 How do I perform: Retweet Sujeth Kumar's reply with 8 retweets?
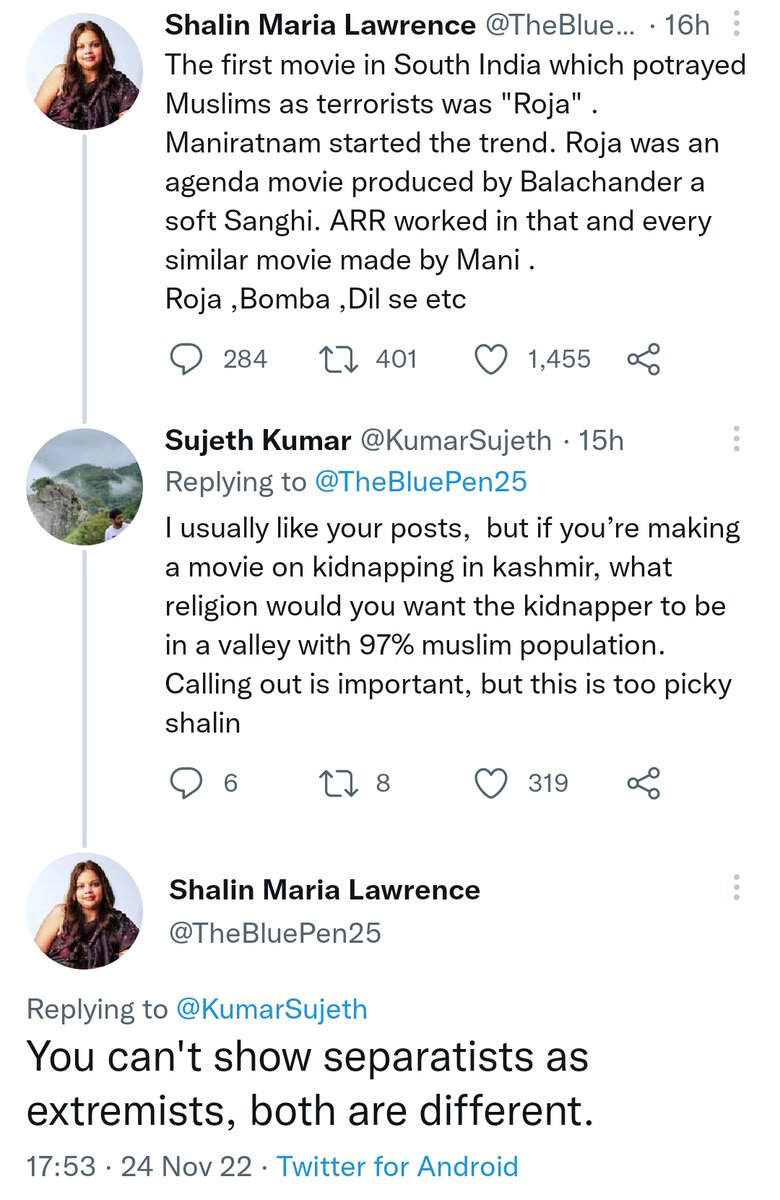click(x=338, y=783)
